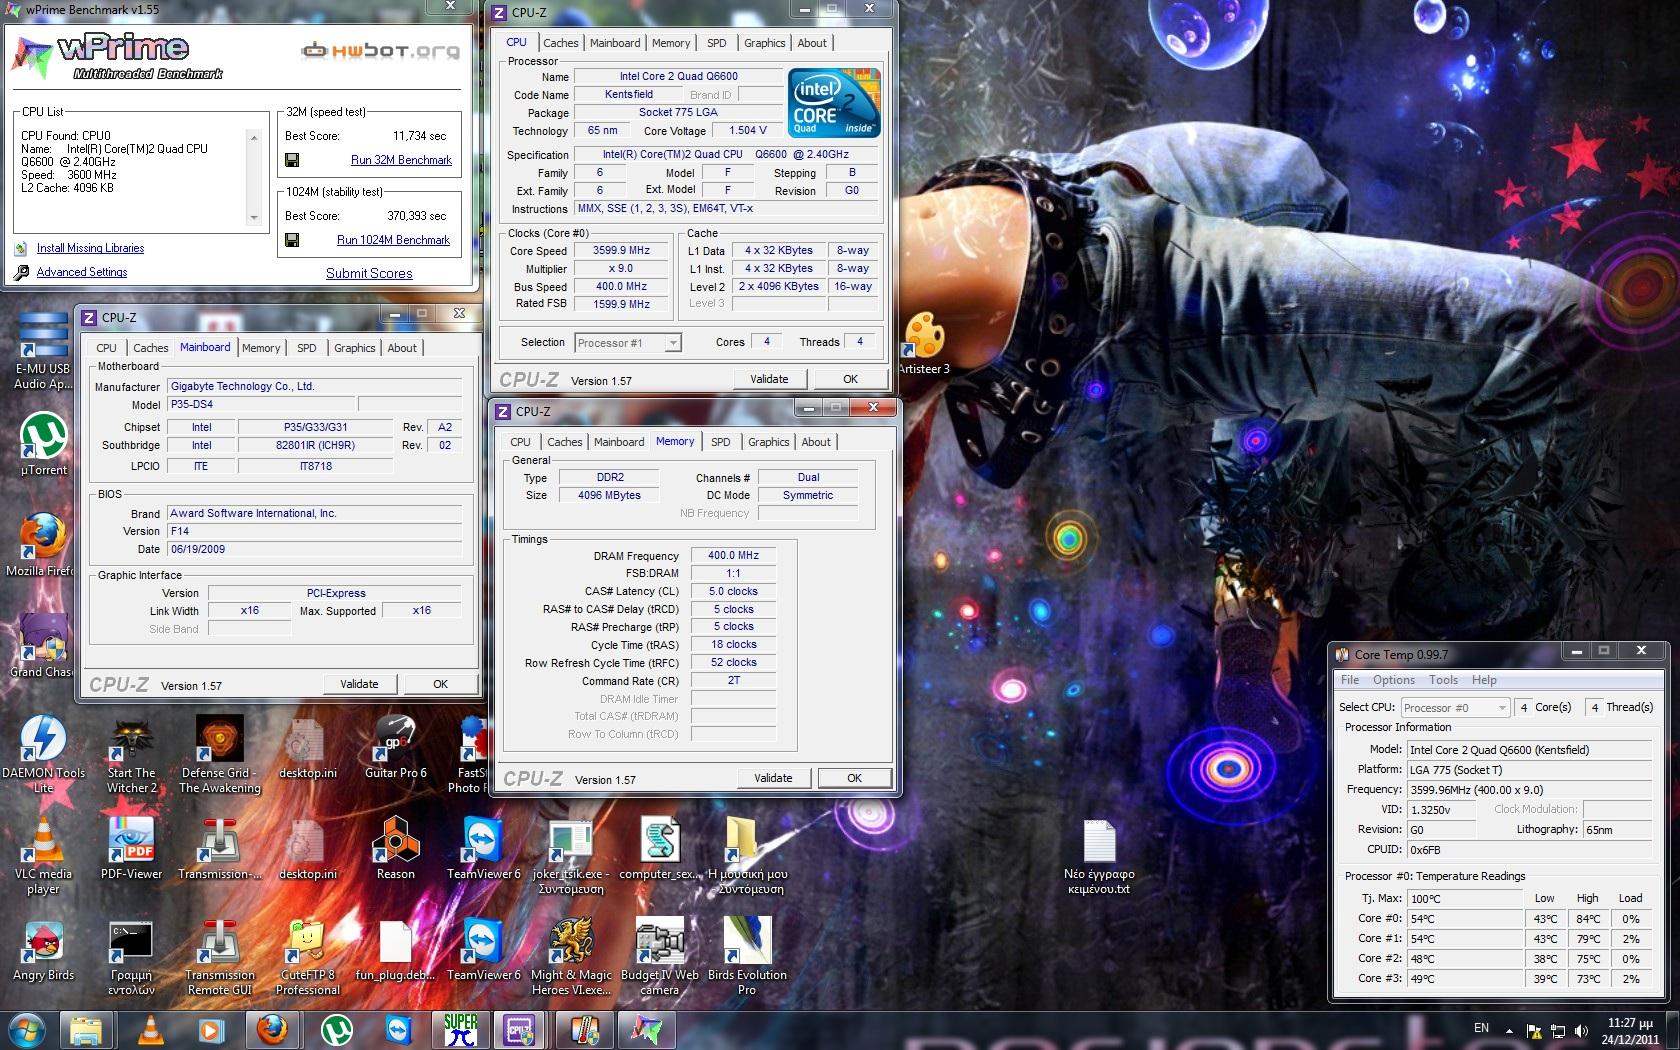Open Start The Witcher 2 shortcut

(131, 754)
